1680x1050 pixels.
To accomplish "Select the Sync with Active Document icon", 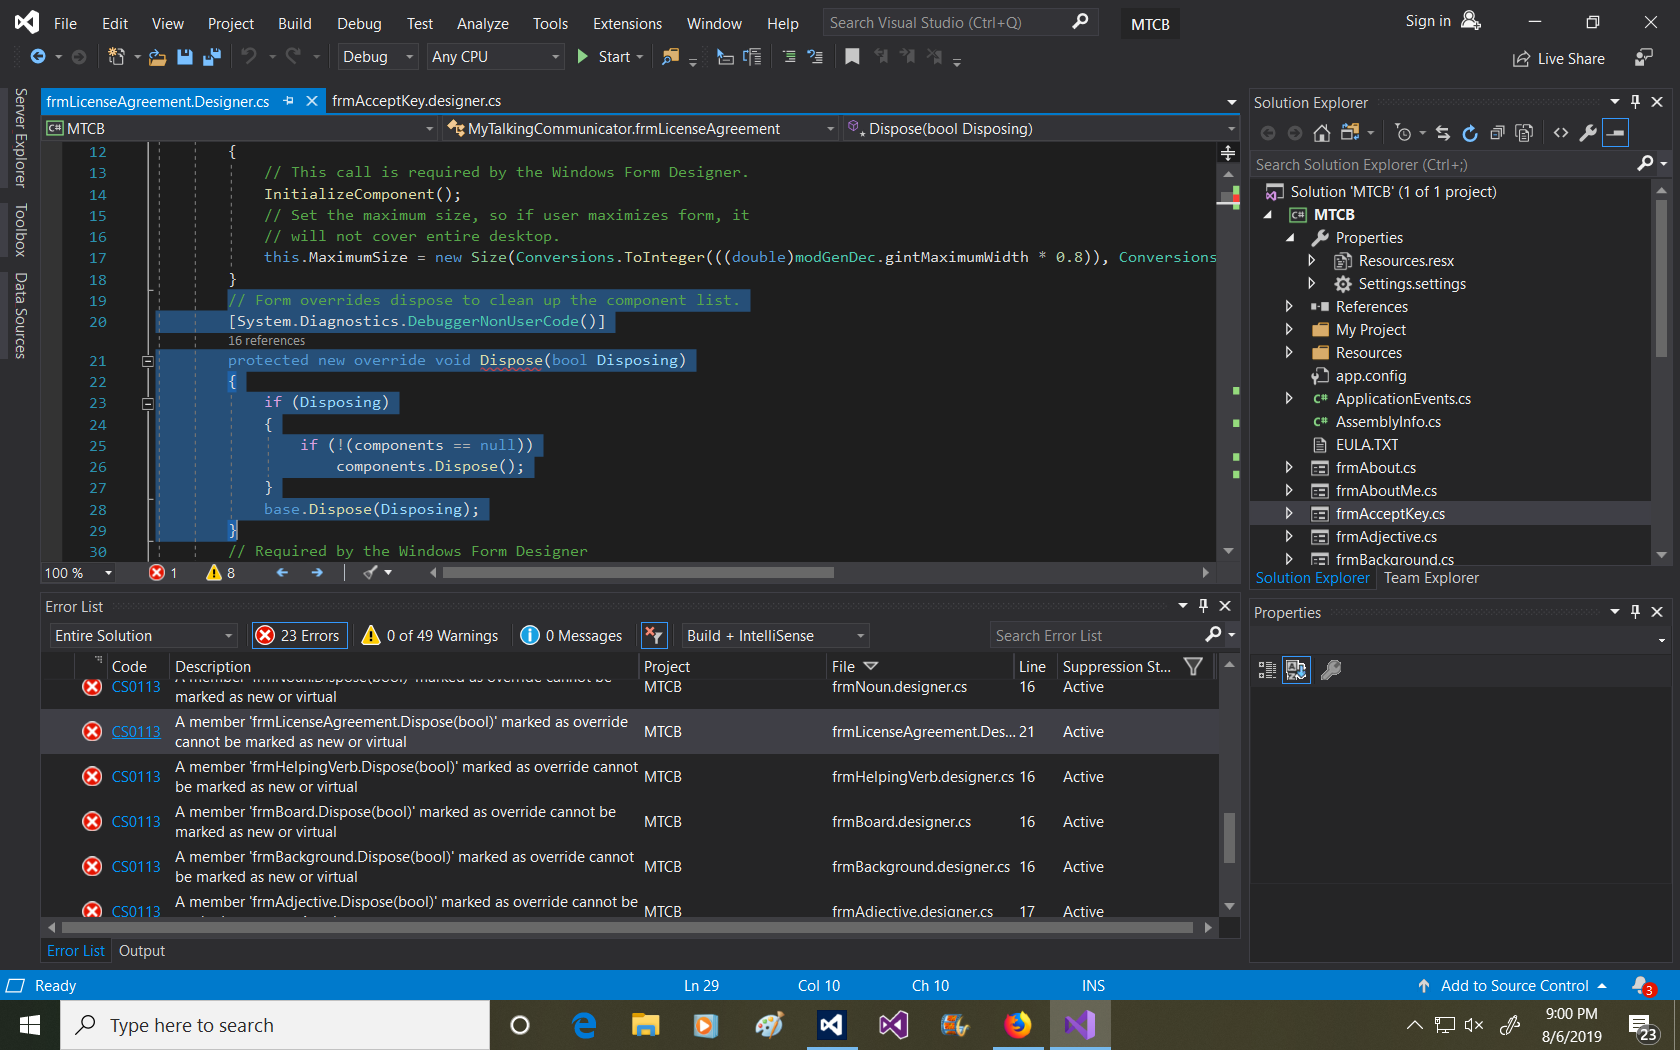I will click(1443, 132).
